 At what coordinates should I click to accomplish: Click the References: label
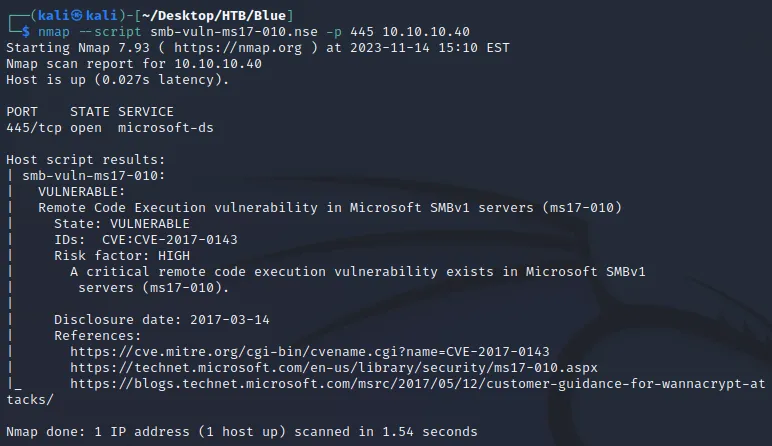(97, 336)
